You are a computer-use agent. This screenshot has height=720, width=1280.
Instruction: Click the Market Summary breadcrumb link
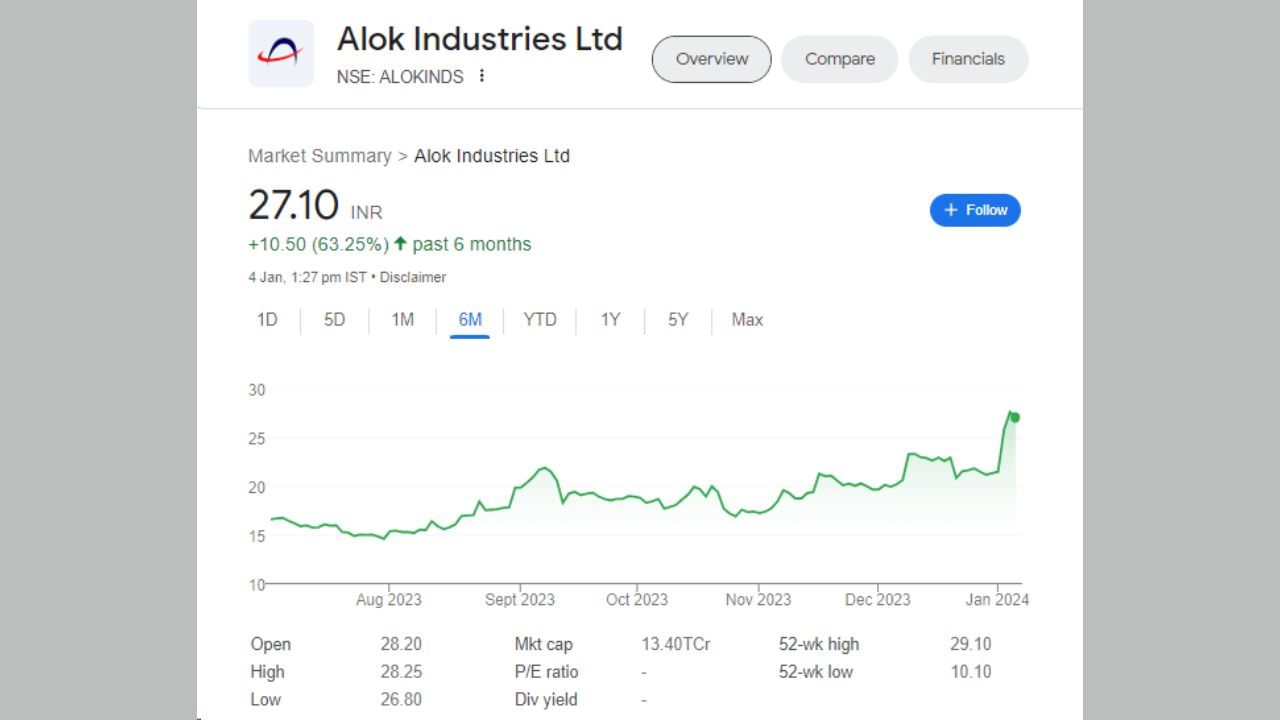point(319,156)
